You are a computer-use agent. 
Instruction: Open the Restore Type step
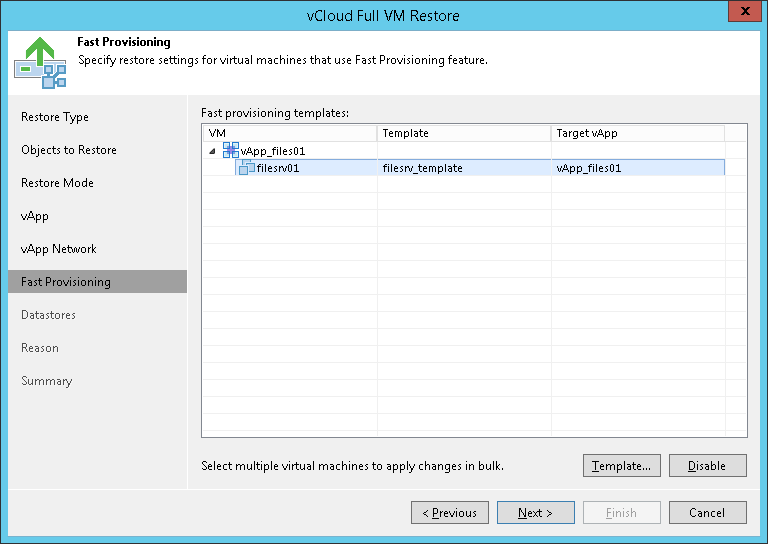pyautogui.click(x=55, y=117)
